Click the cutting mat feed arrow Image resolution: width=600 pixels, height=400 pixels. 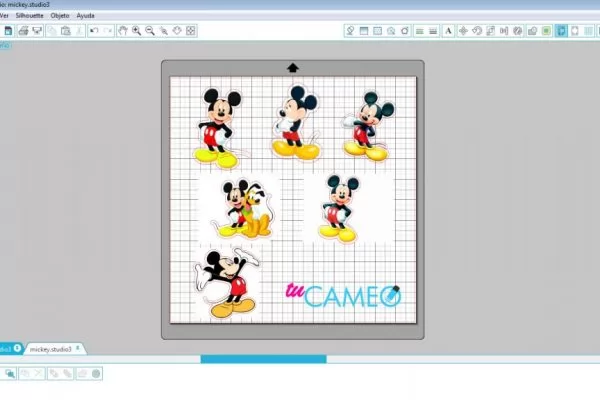pos(293,68)
